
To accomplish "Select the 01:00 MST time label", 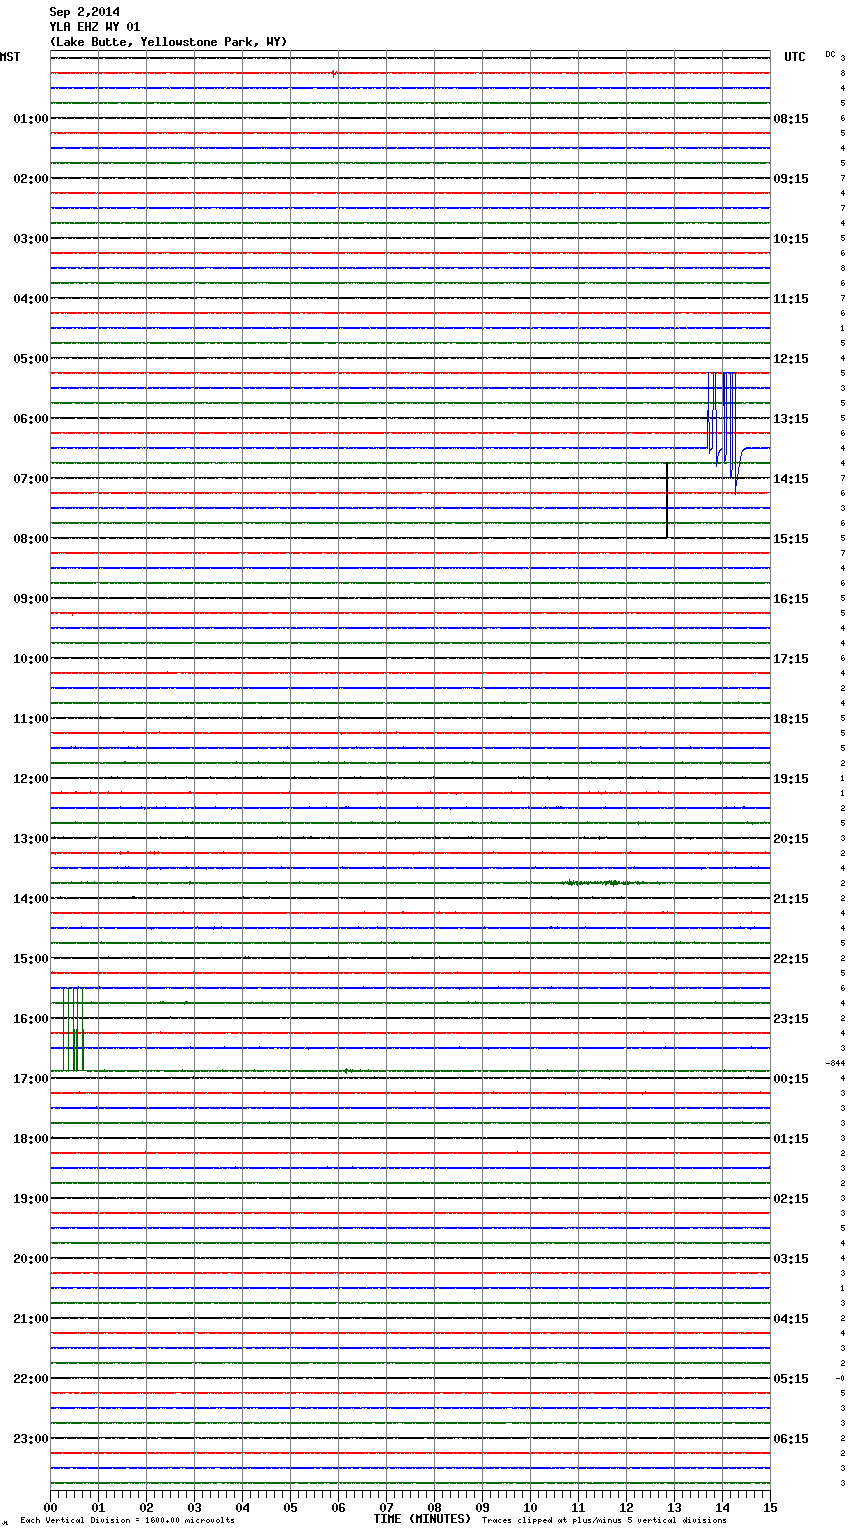I will coord(31,119).
